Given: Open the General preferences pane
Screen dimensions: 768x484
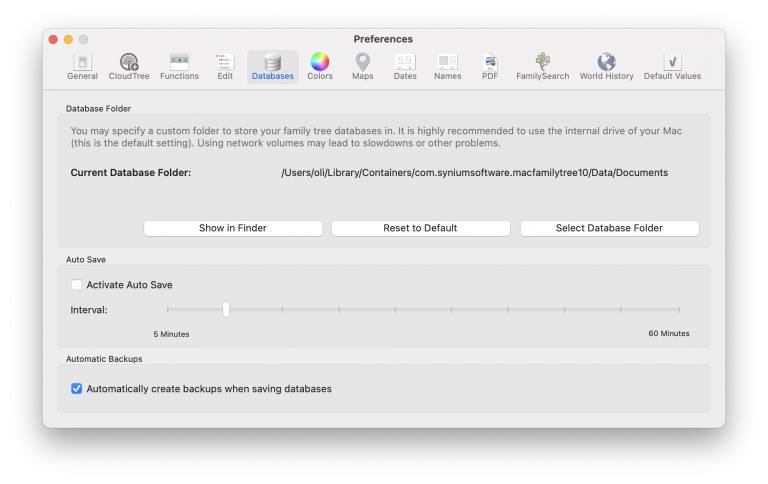Looking at the screenshot, I should [x=82, y=67].
